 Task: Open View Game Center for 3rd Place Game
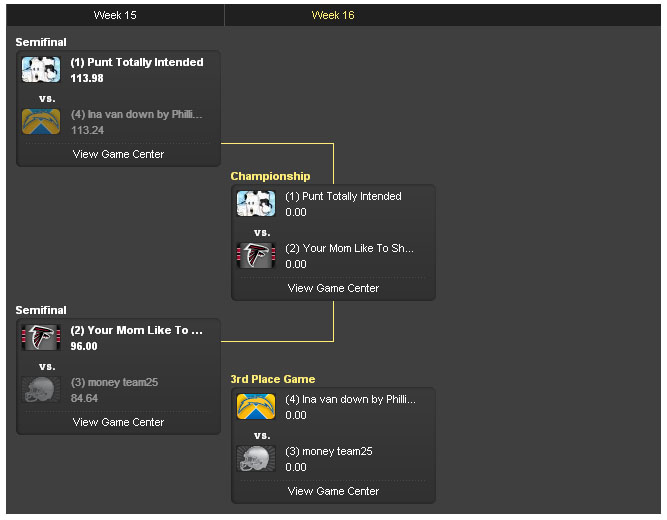click(333, 491)
